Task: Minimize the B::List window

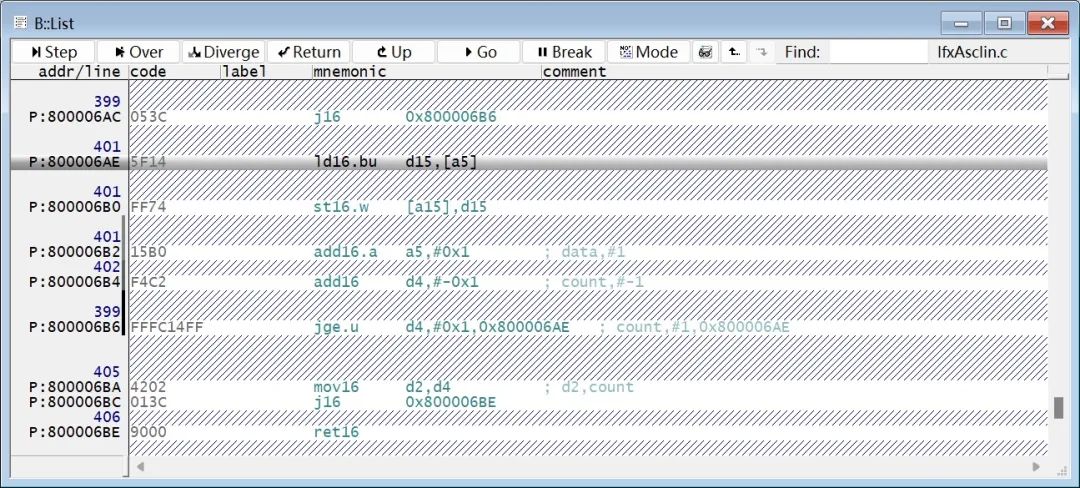Action: pos(961,23)
